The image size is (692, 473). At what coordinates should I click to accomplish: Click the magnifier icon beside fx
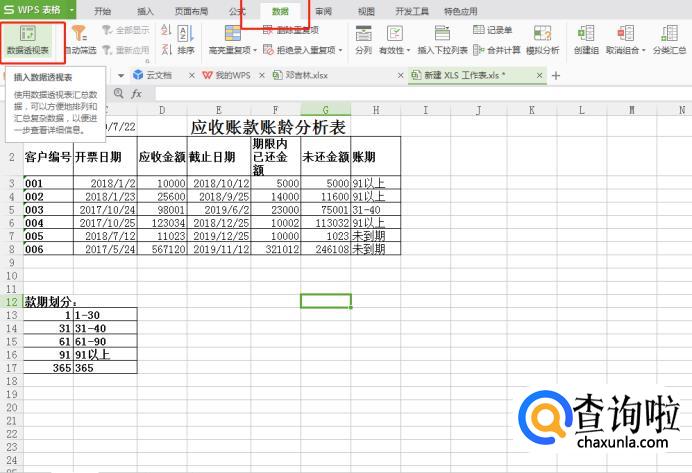[x=118, y=93]
